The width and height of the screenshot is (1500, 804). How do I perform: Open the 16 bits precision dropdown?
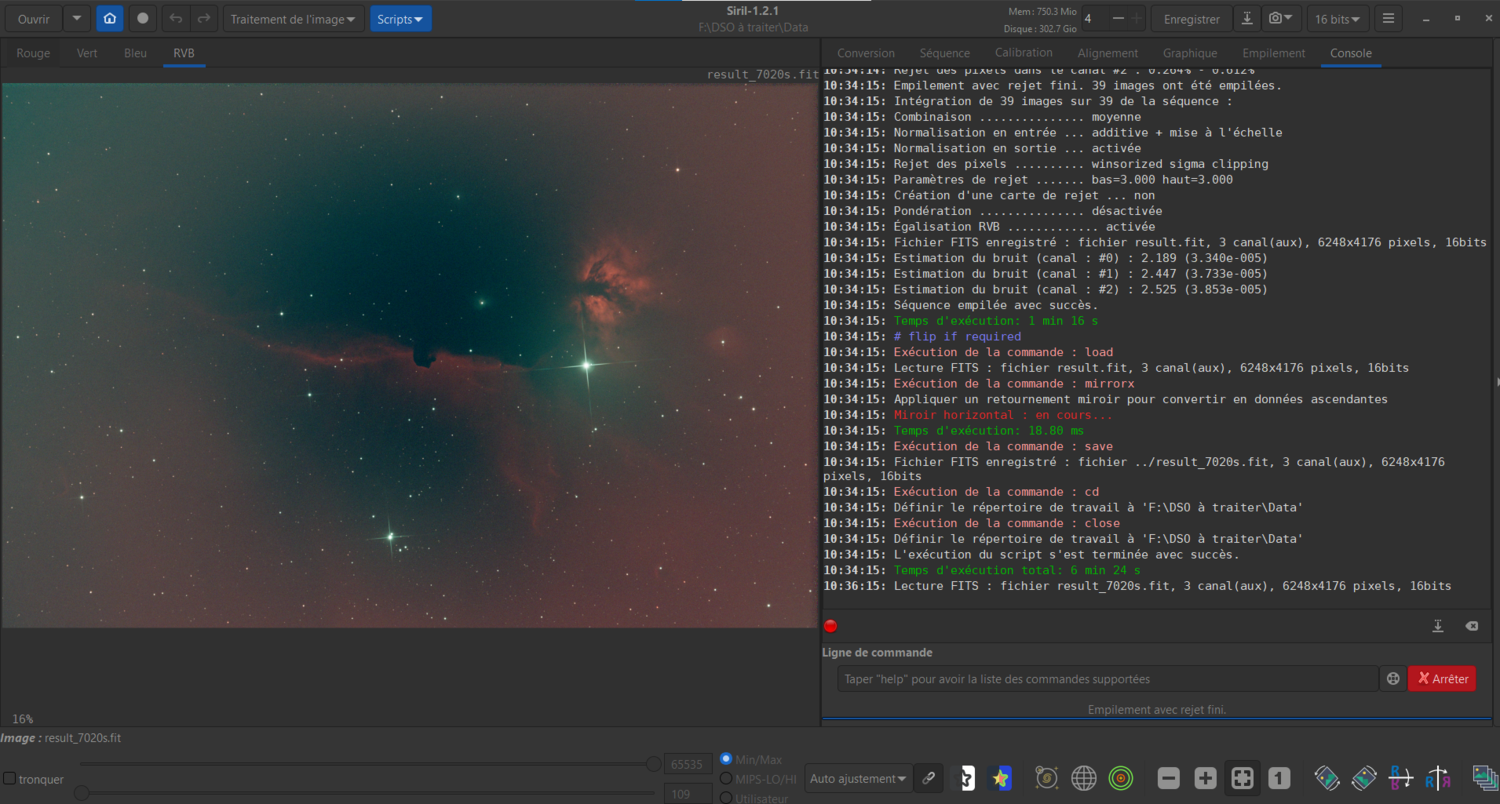[1340, 18]
